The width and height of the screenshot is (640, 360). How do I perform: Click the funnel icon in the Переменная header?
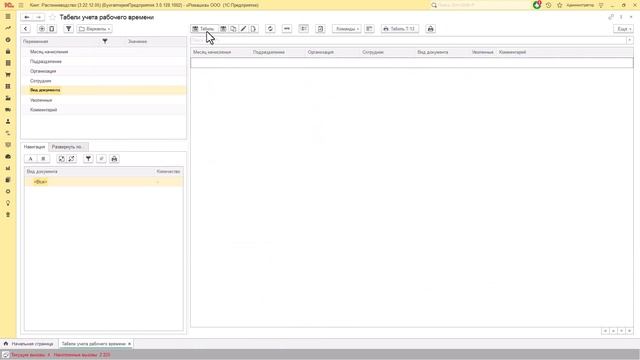[105, 41]
